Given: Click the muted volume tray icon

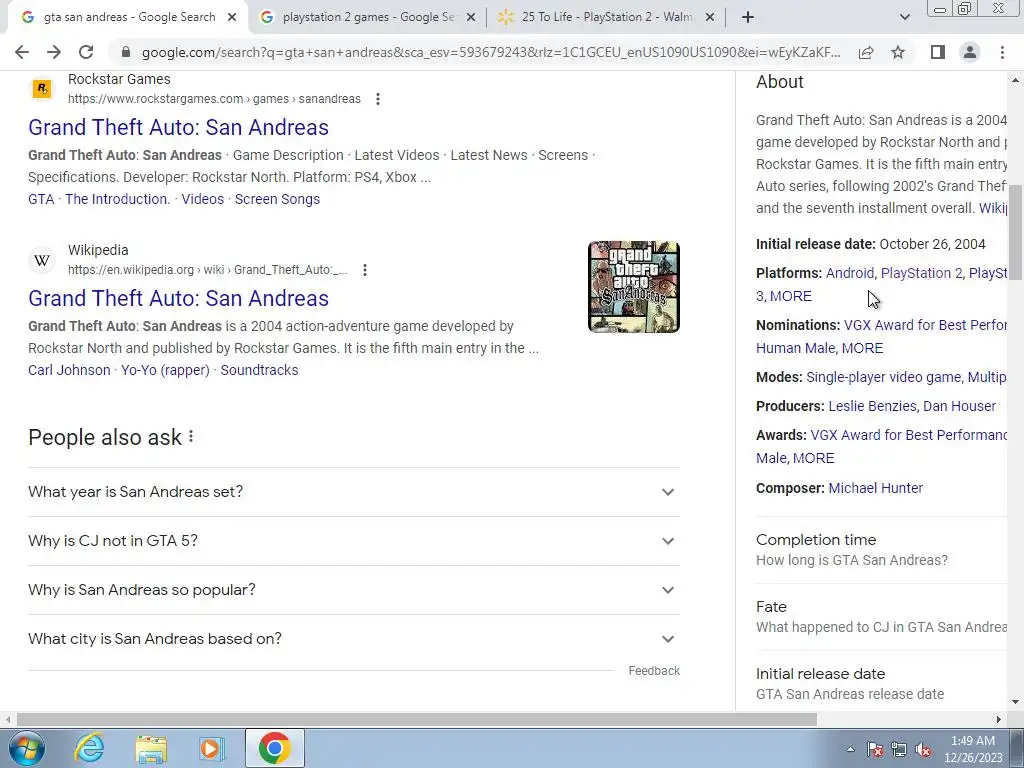Looking at the screenshot, I should click(x=923, y=750).
